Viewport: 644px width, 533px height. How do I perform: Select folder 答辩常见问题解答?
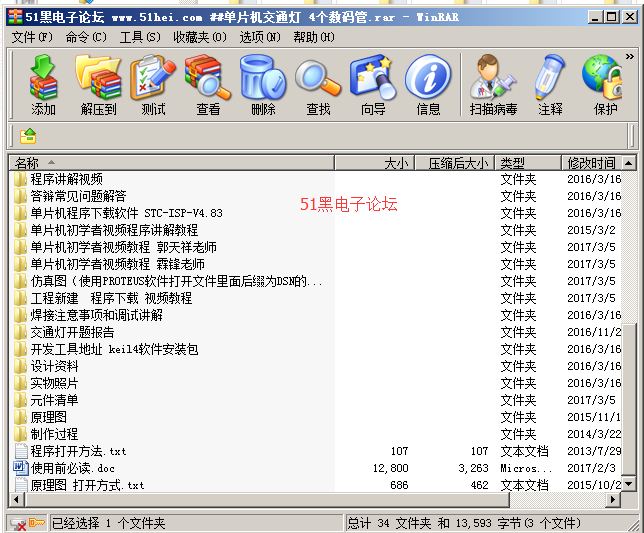point(78,196)
